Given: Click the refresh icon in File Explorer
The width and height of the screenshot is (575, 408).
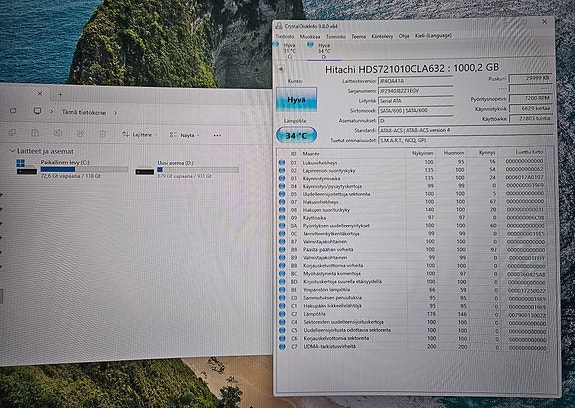Looking at the screenshot, I should pos(13,111).
